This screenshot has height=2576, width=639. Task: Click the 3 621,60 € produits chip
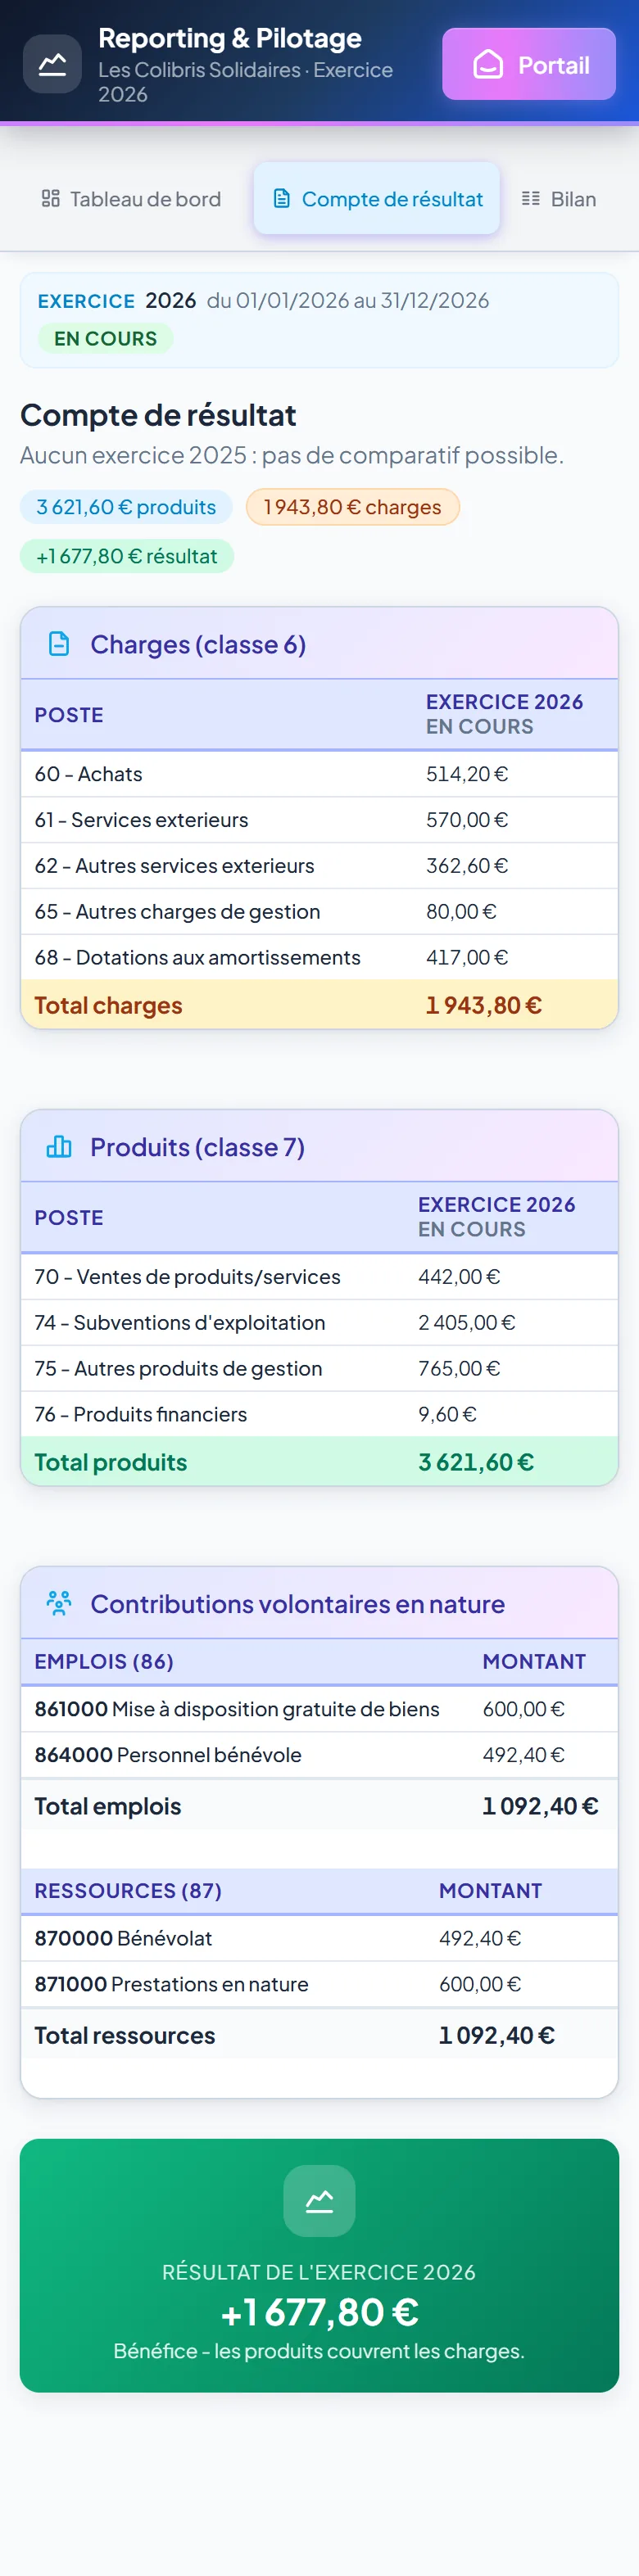pyautogui.click(x=126, y=507)
